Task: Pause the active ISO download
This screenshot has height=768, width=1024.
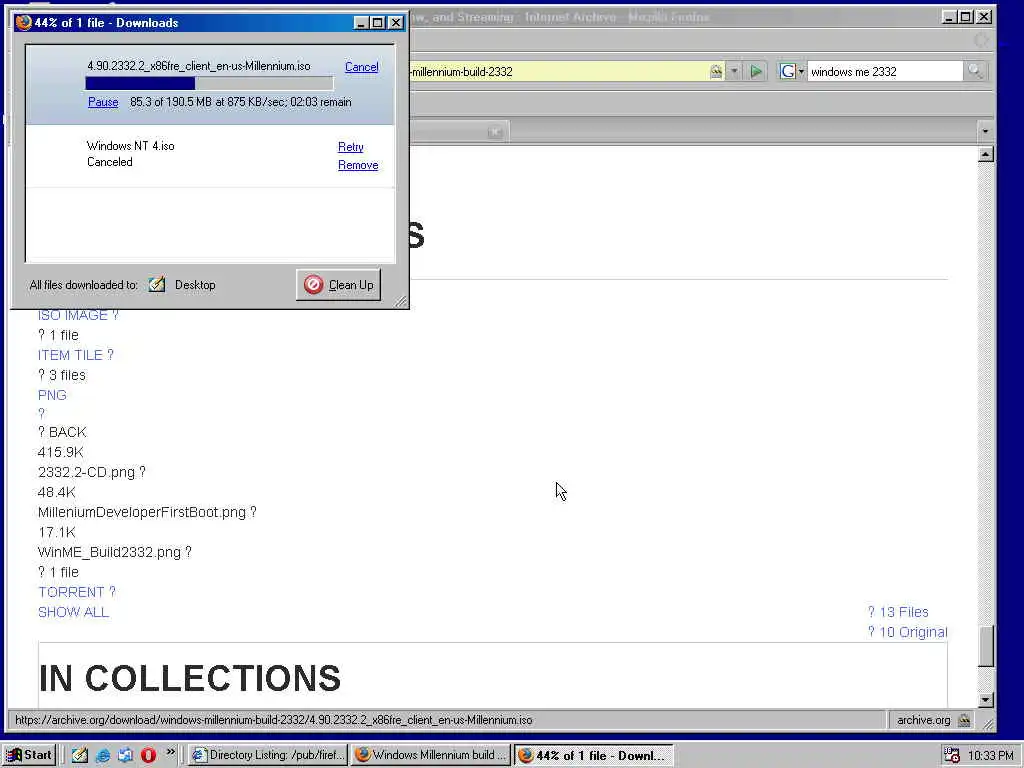Action: (x=103, y=102)
